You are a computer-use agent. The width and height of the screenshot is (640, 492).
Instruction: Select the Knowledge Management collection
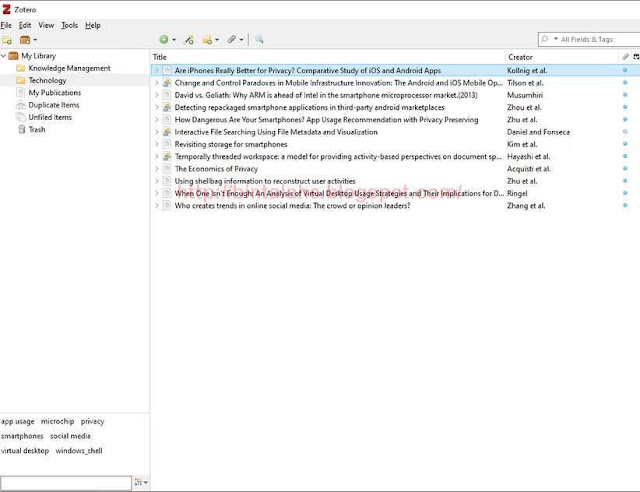pos(69,68)
